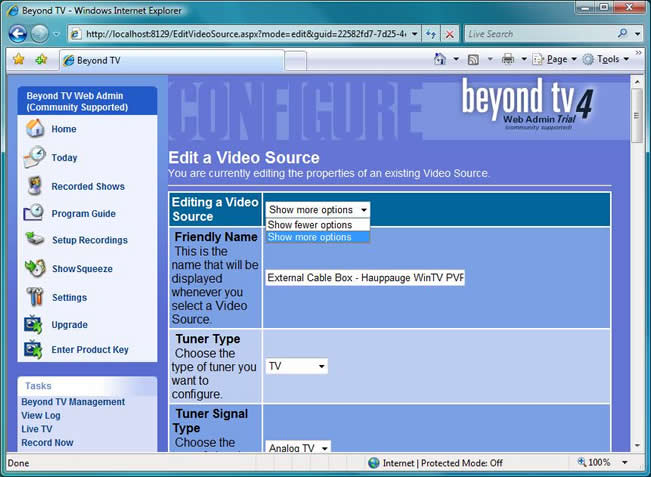The width and height of the screenshot is (651, 477).
Task: Expand the address bar history dropdown
Action: 414,34
